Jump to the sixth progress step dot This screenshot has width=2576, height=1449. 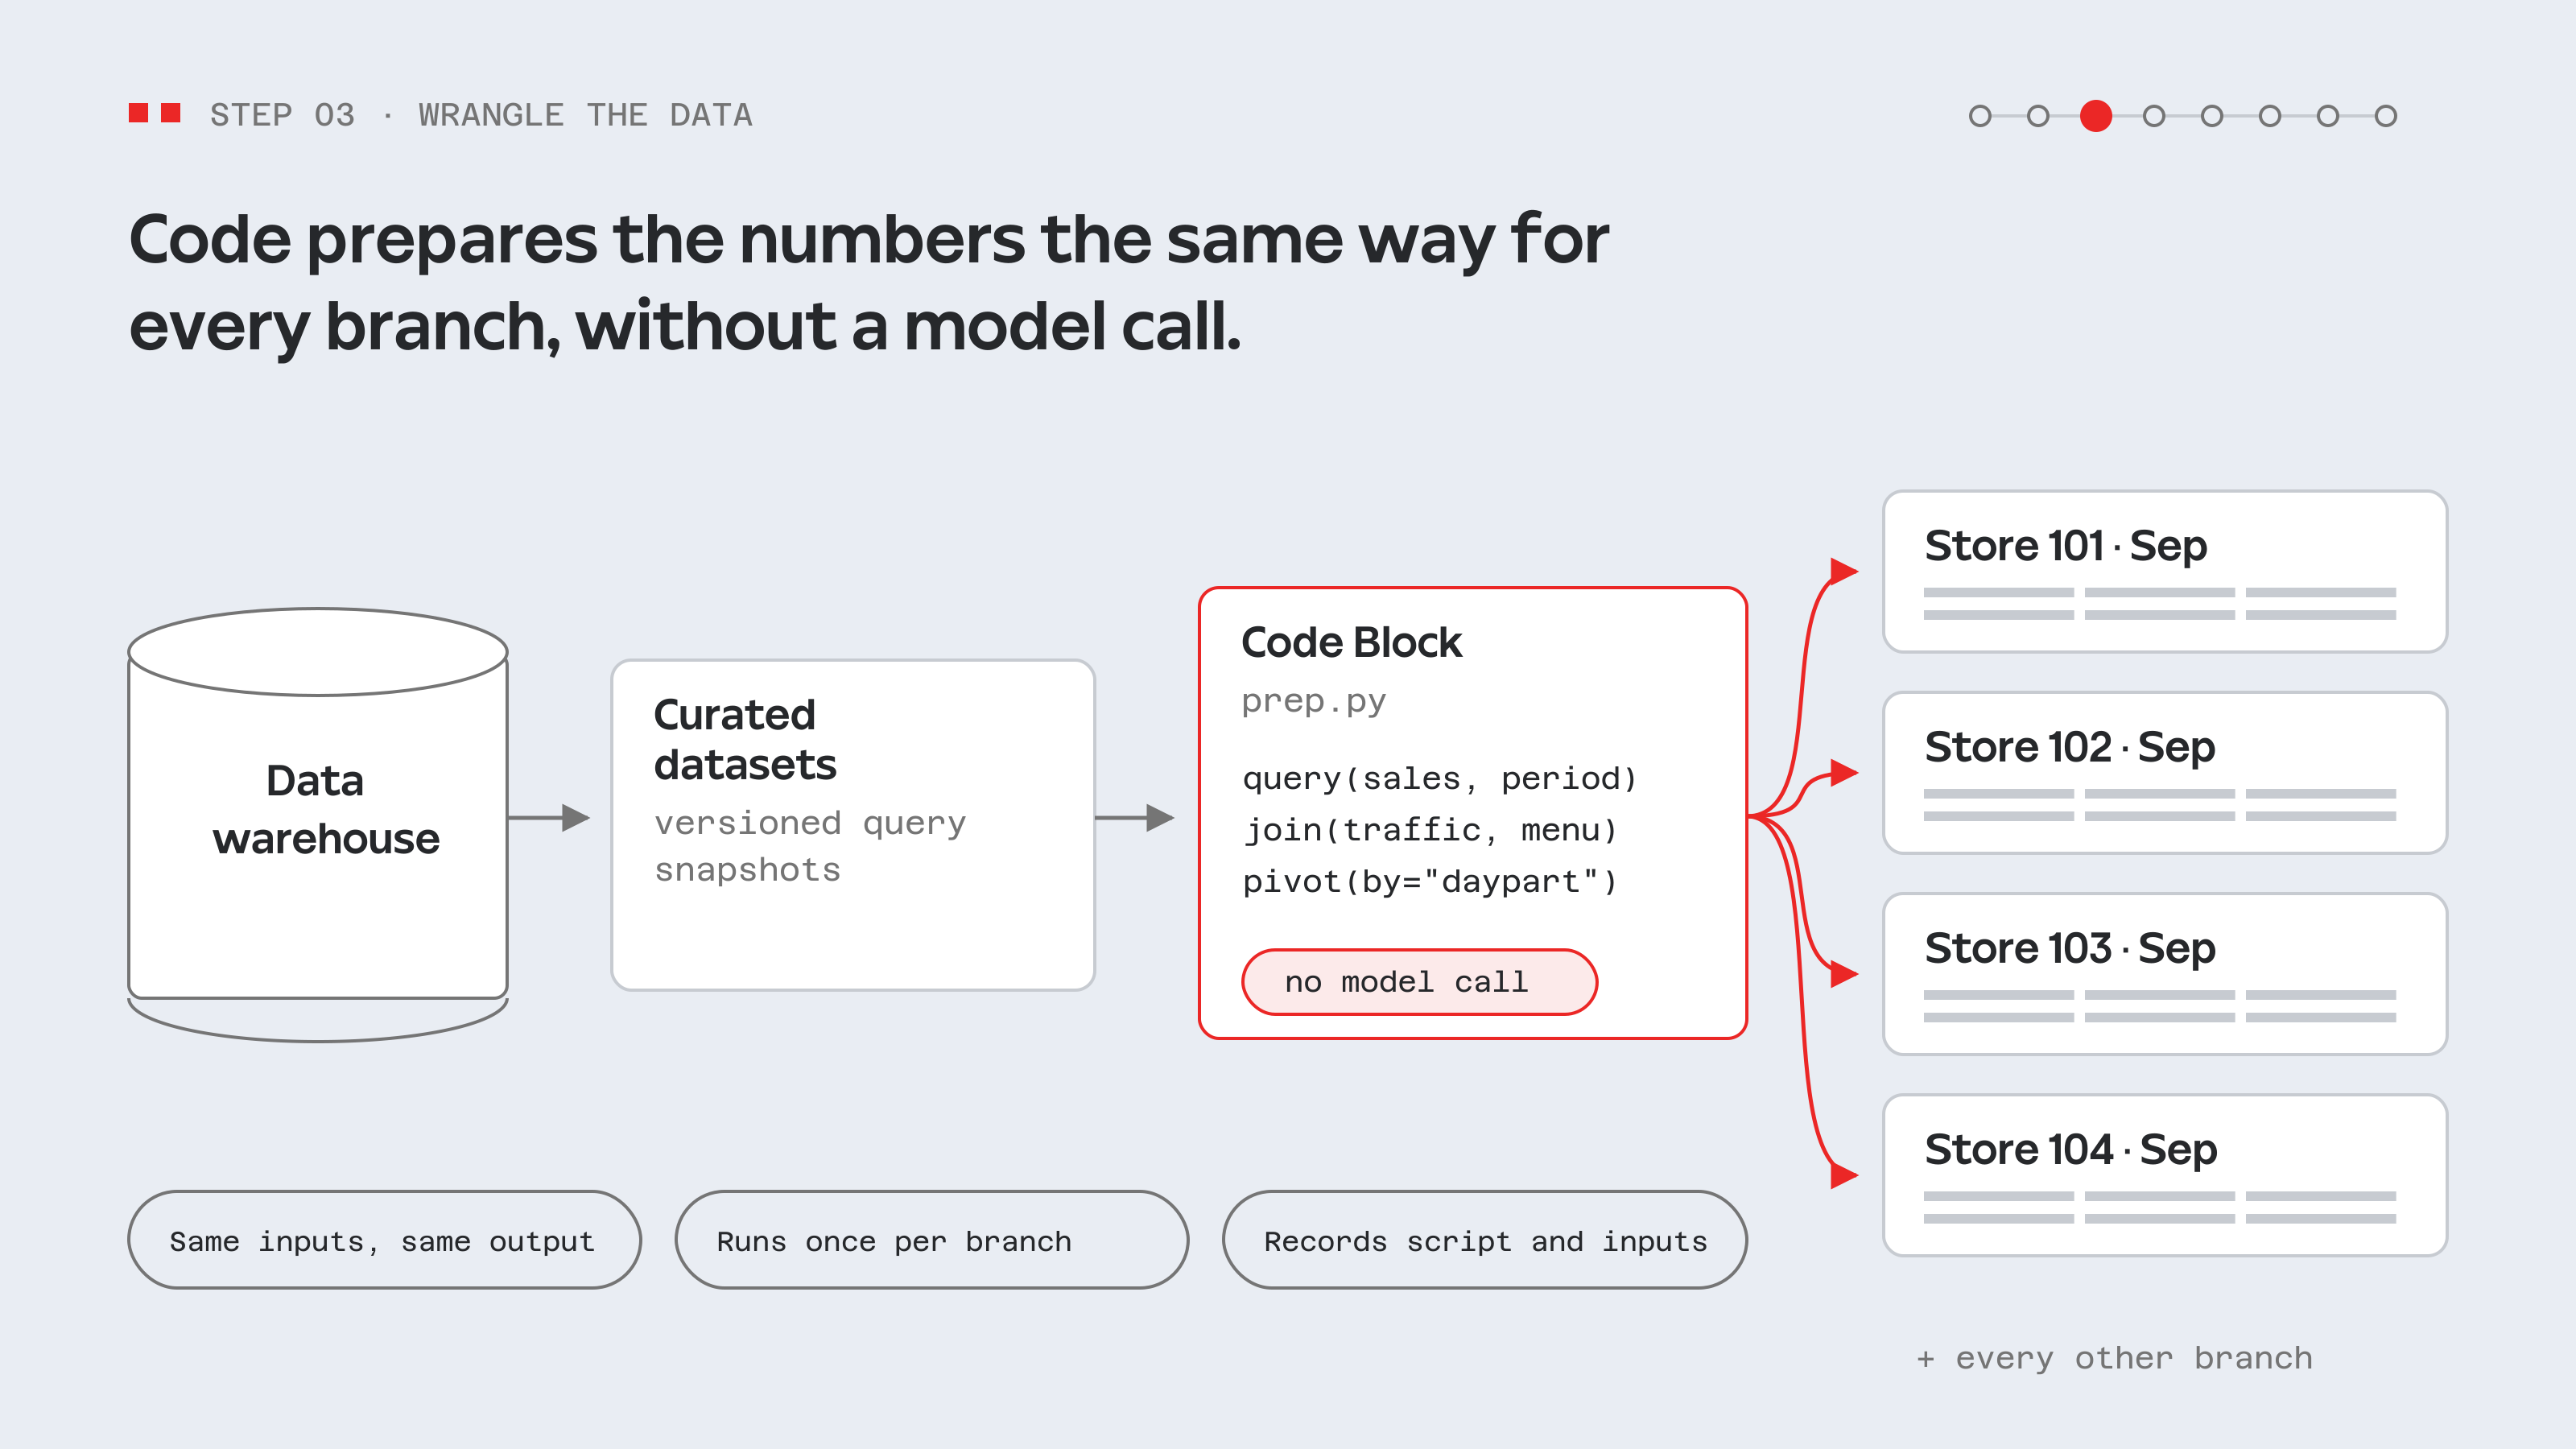pyautogui.click(x=2270, y=116)
